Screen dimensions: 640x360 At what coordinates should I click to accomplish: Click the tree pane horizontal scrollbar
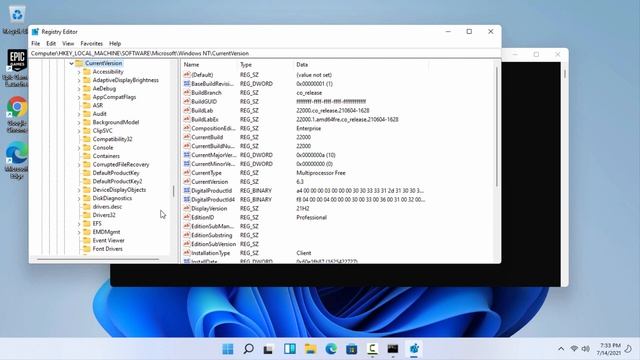coord(98,259)
